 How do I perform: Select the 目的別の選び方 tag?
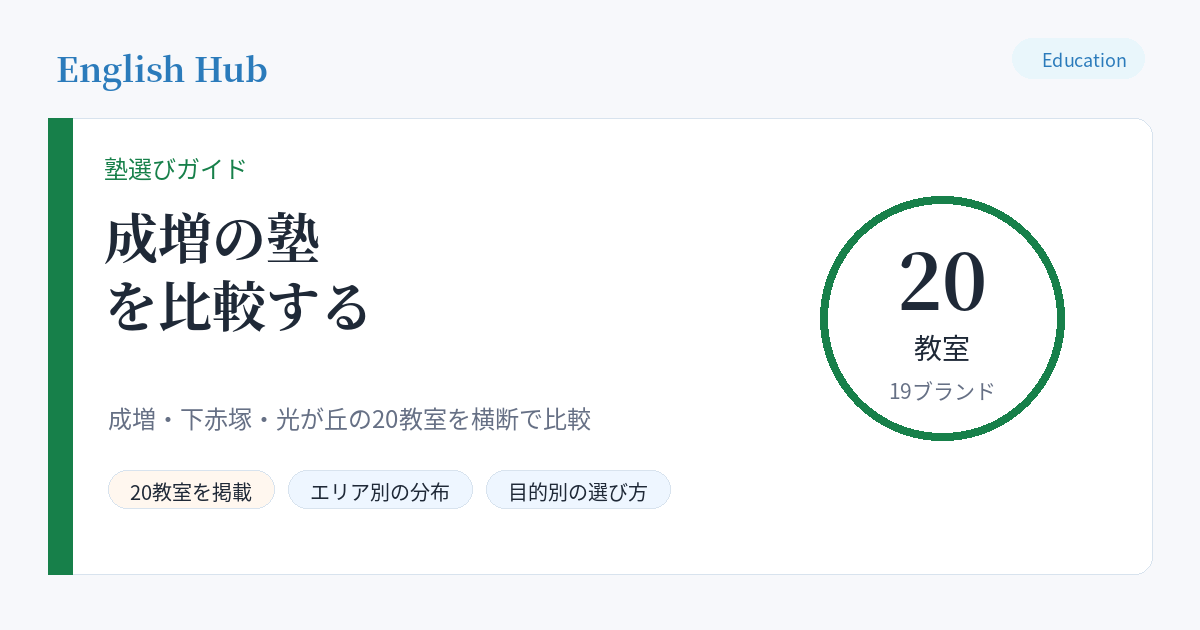(x=578, y=490)
